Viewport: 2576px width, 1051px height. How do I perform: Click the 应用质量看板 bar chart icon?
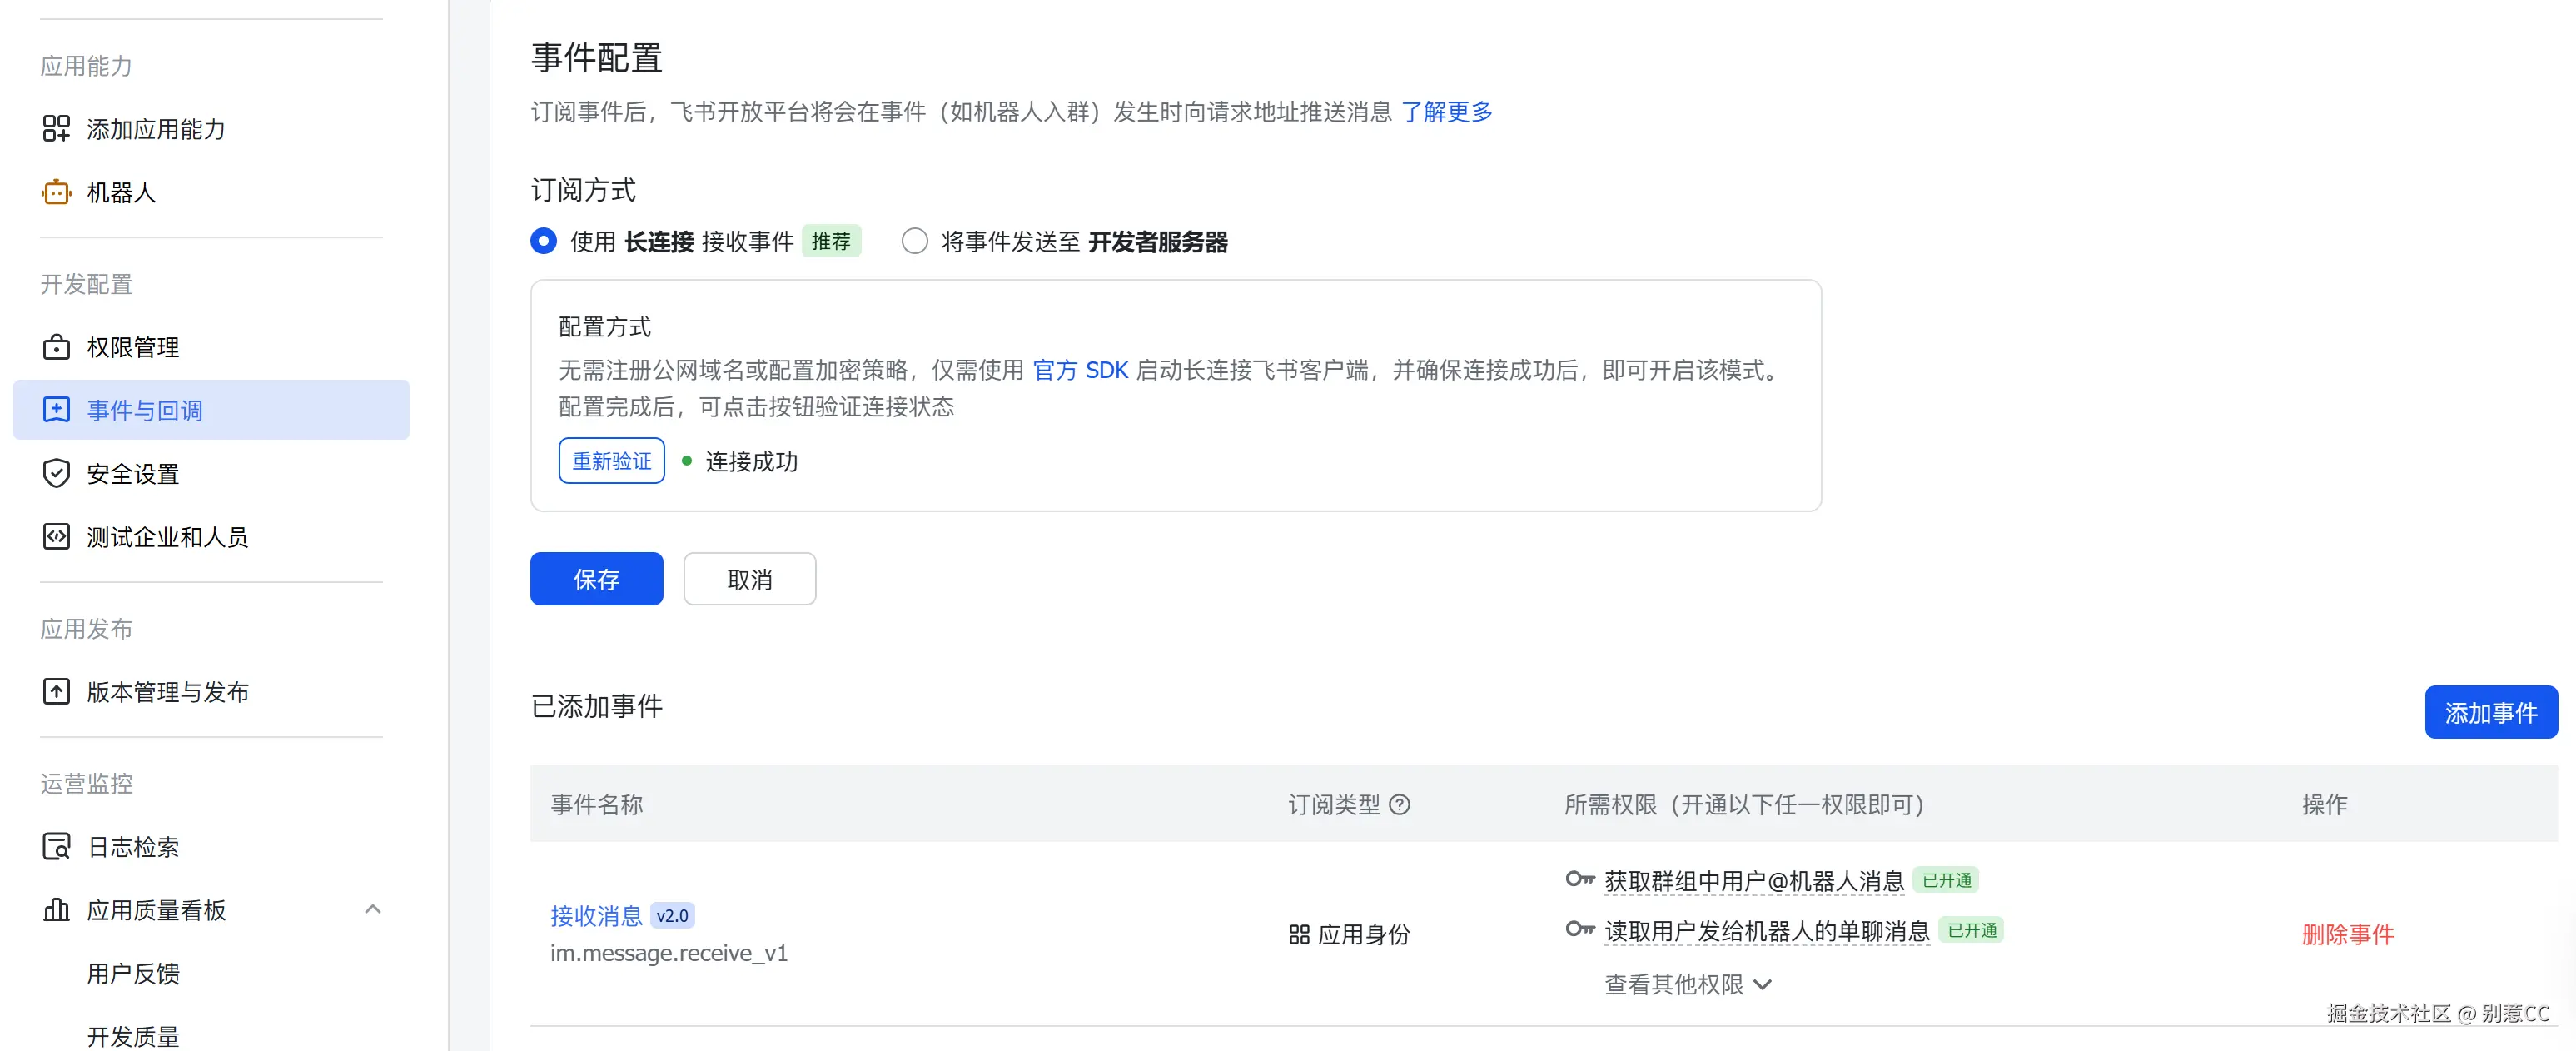coord(56,910)
